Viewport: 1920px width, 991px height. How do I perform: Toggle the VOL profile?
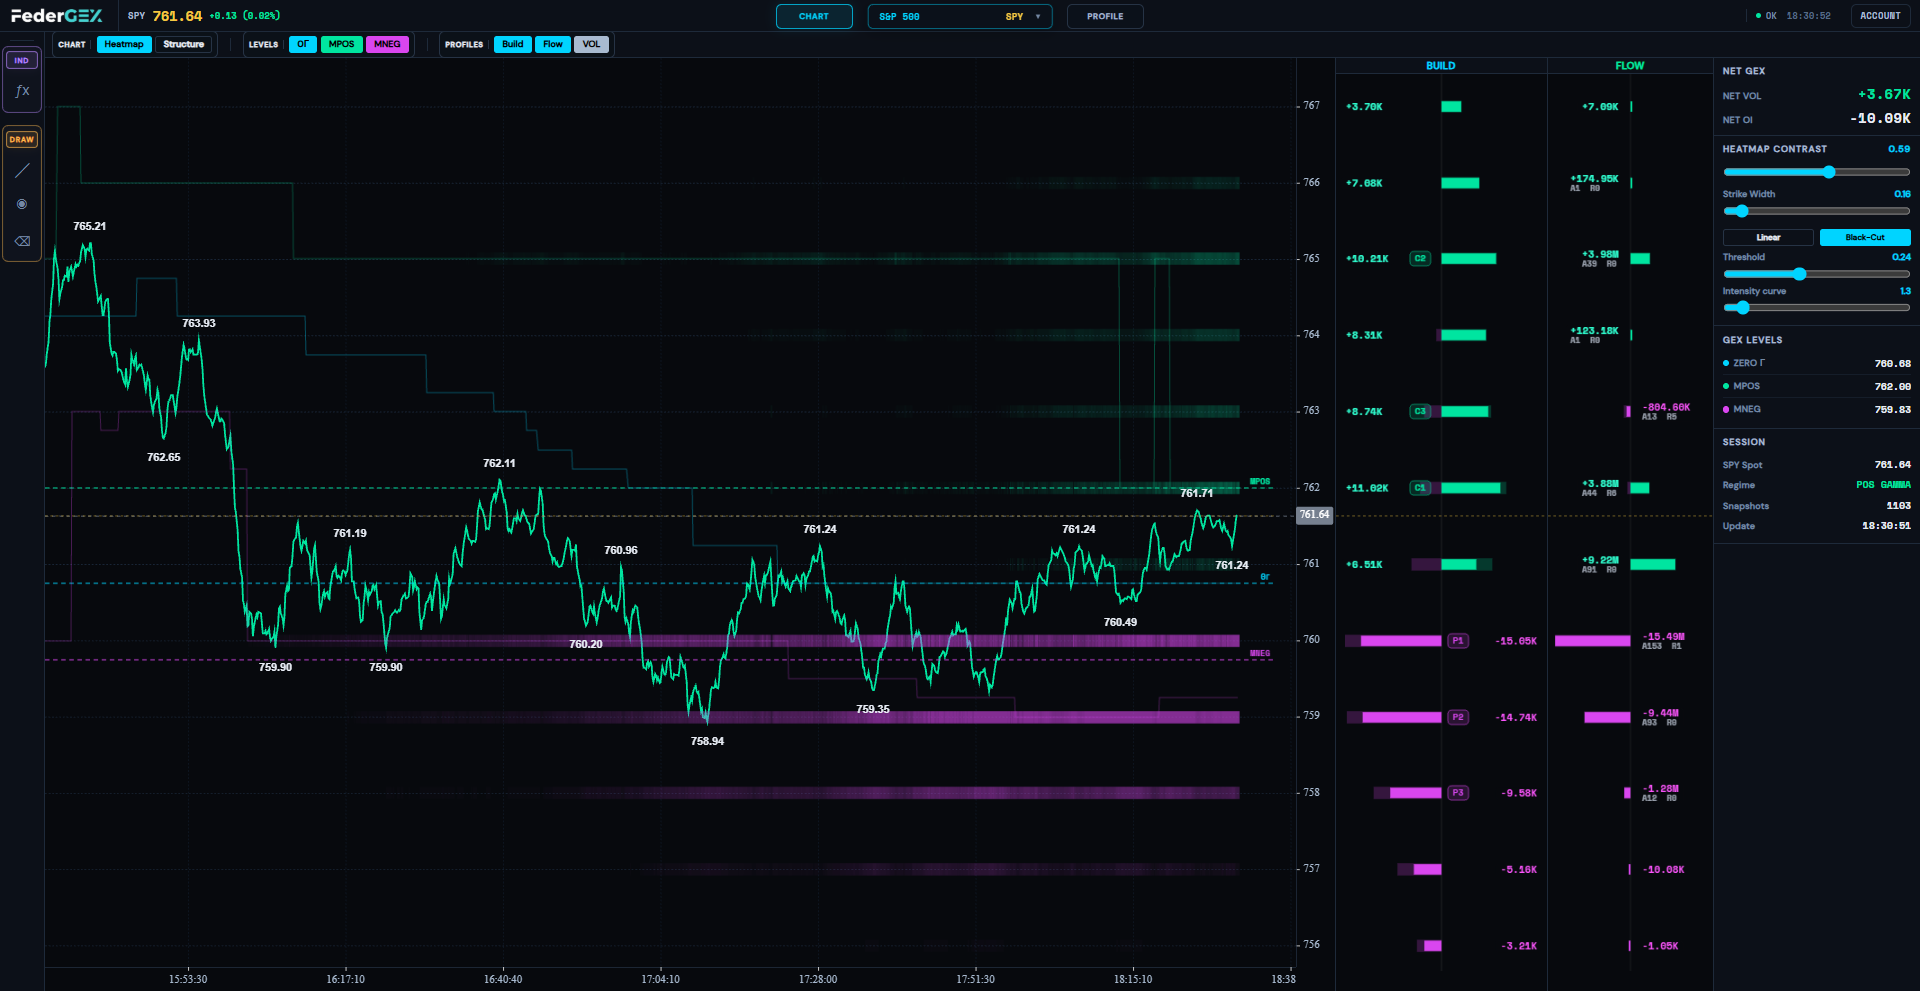pyautogui.click(x=591, y=44)
